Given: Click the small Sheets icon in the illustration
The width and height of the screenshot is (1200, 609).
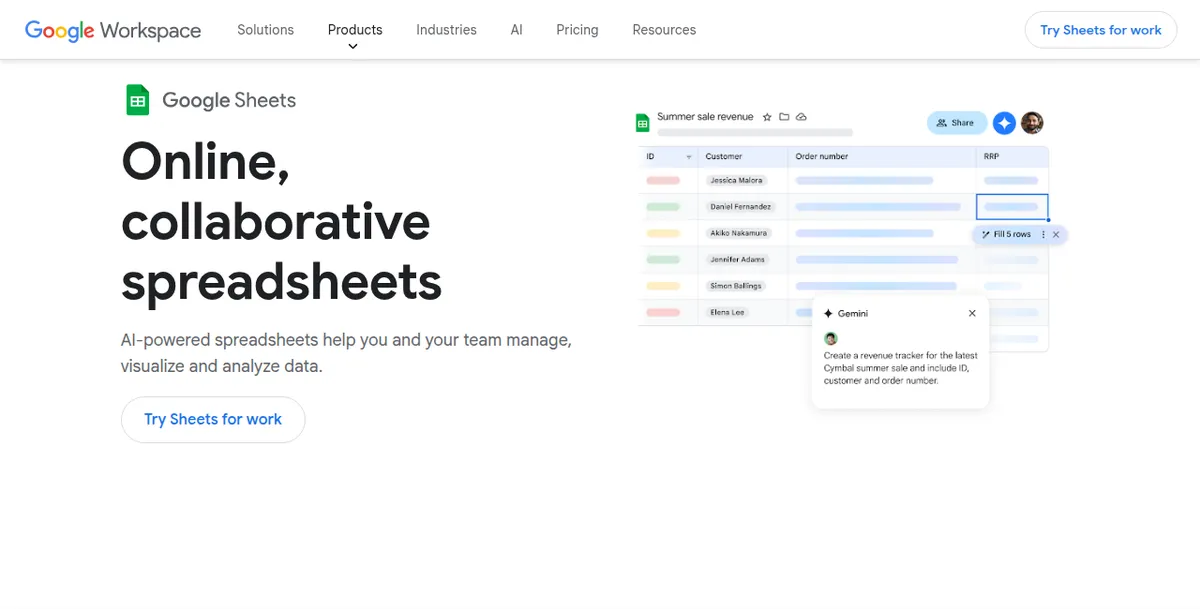Looking at the screenshot, I should click(643, 123).
